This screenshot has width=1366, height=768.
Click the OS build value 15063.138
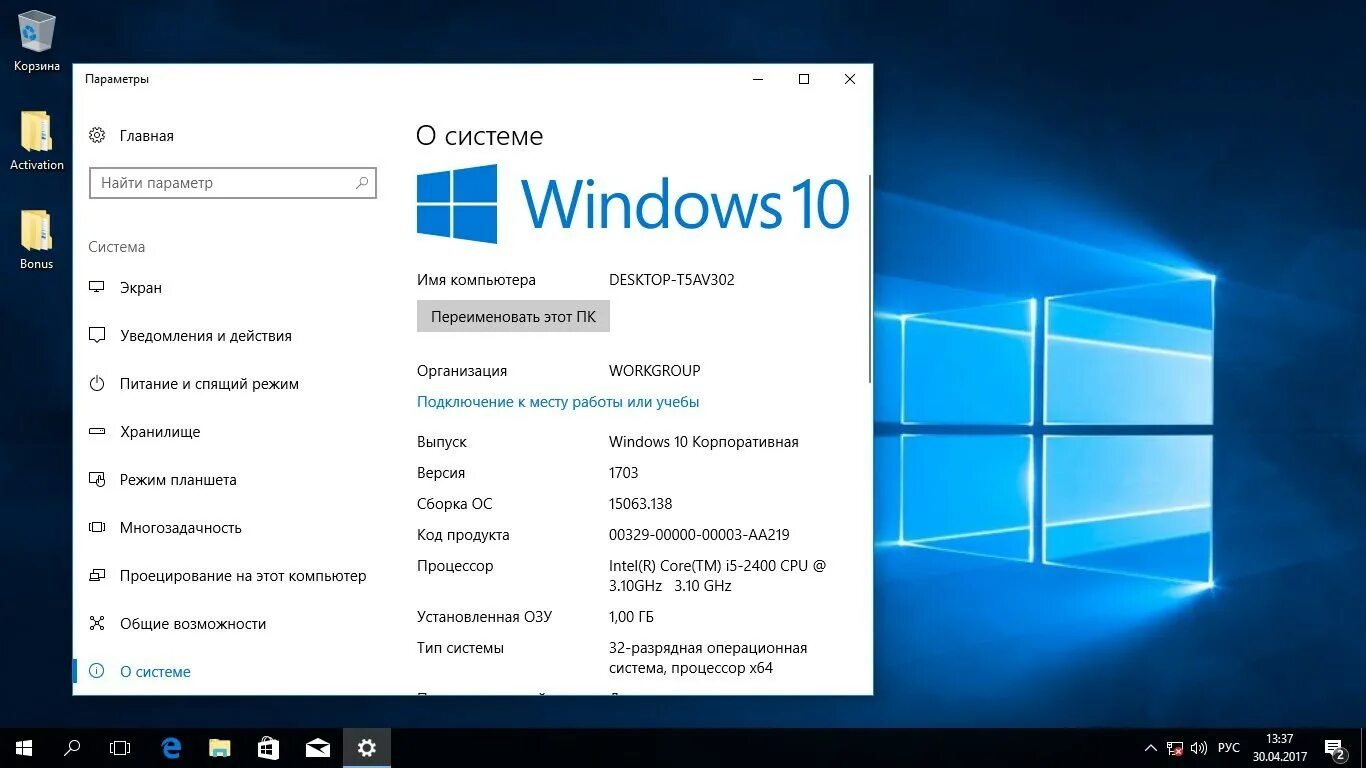tap(640, 504)
